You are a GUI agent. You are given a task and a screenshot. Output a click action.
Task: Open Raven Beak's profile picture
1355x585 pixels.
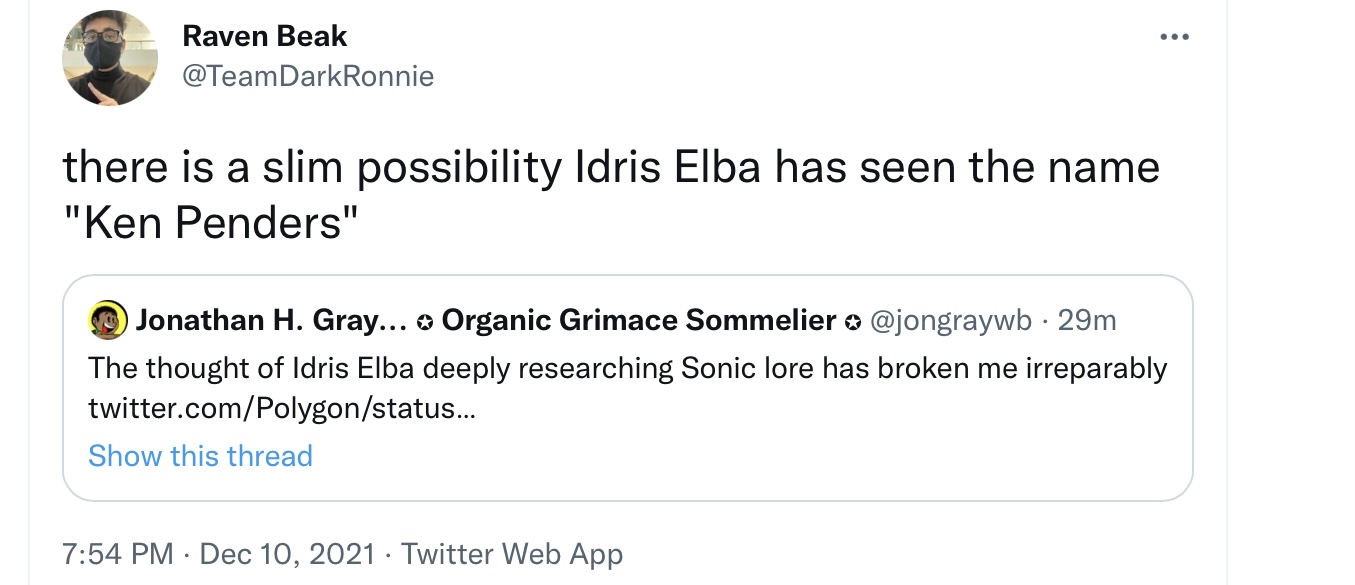click(110, 58)
